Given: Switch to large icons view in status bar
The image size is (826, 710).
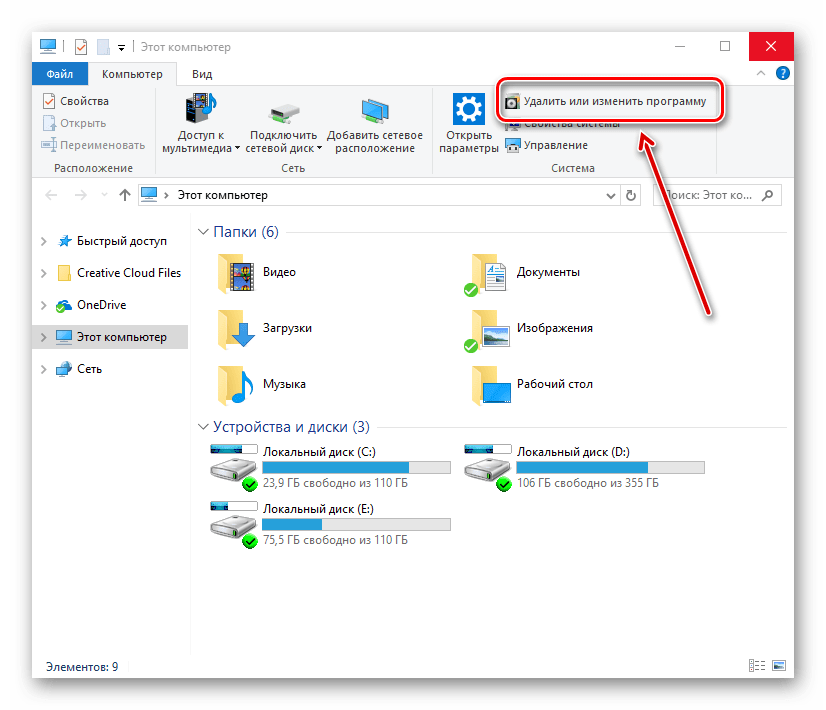Looking at the screenshot, I should pyautogui.click(x=779, y=666).
